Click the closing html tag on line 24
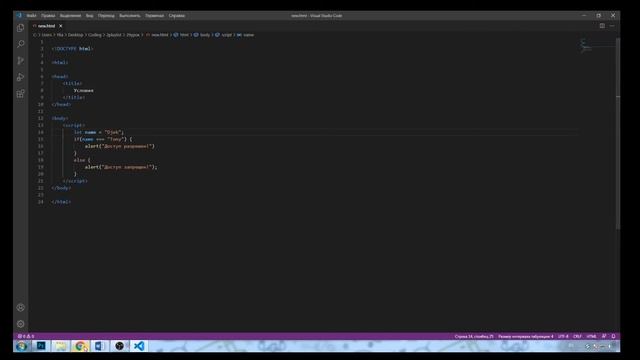 pos(61,202)
